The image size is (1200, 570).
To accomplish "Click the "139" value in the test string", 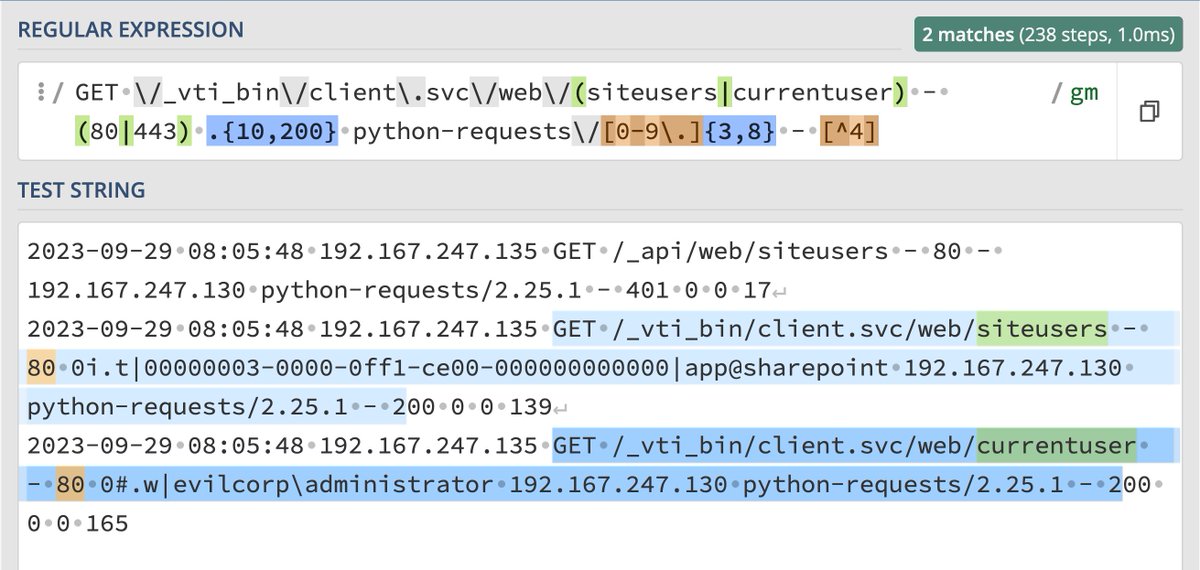I will coord(530,407).
